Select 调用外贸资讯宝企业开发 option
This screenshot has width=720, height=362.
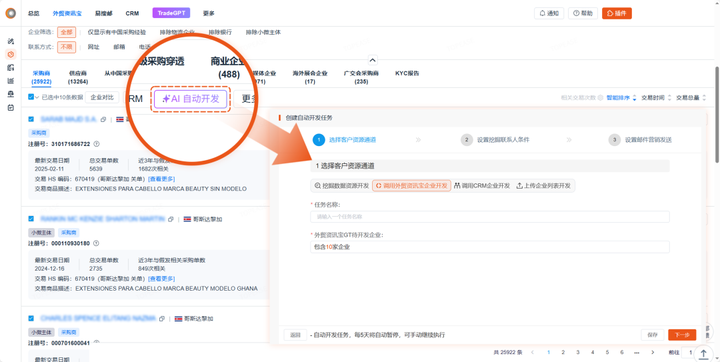[x=411, y=186]
